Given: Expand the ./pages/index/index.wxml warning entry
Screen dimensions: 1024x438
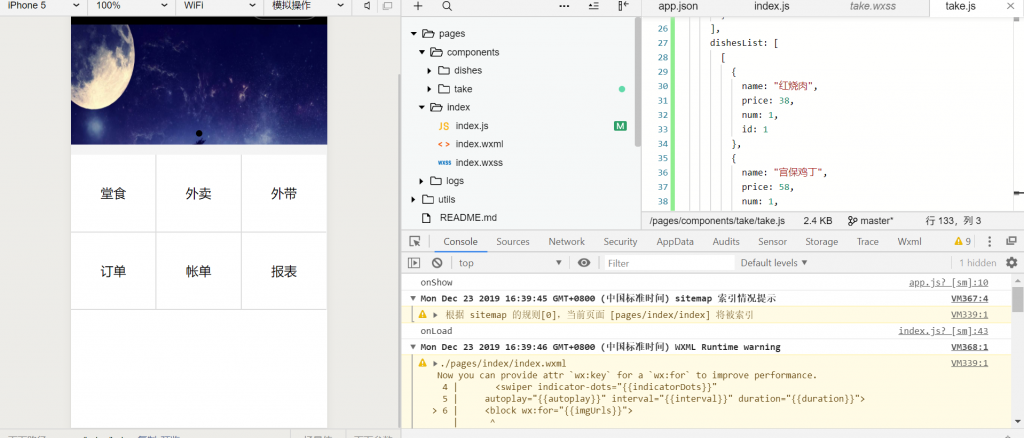Looking at the screenshot, I should coord(436,363).
